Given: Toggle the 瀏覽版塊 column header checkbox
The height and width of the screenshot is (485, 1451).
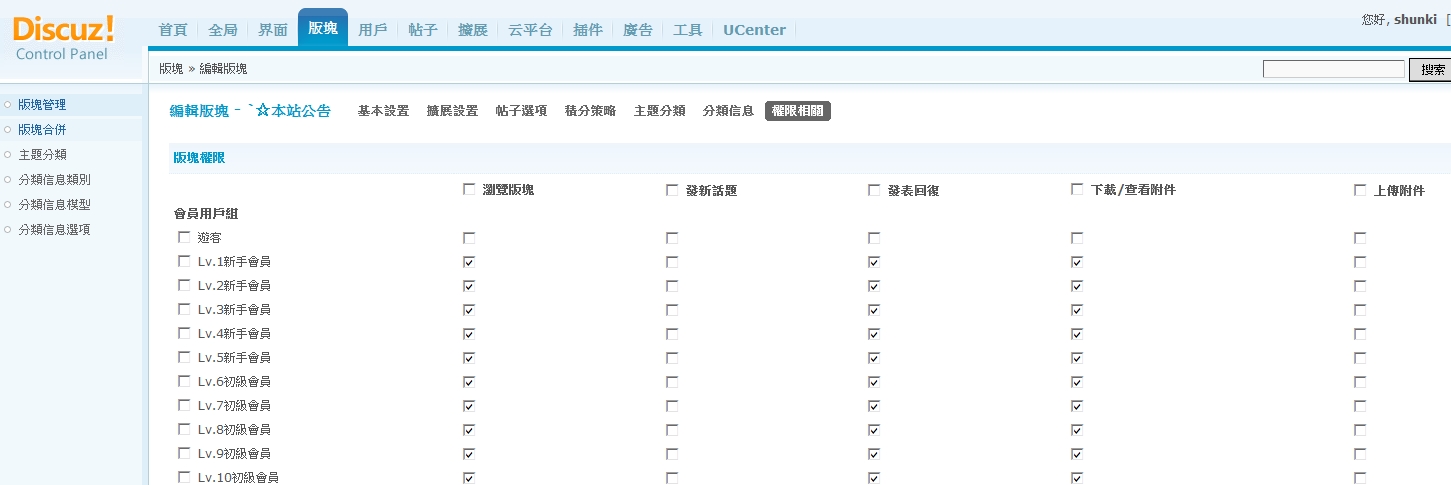Looking at the screenshot, I should [x=469, y=189].
